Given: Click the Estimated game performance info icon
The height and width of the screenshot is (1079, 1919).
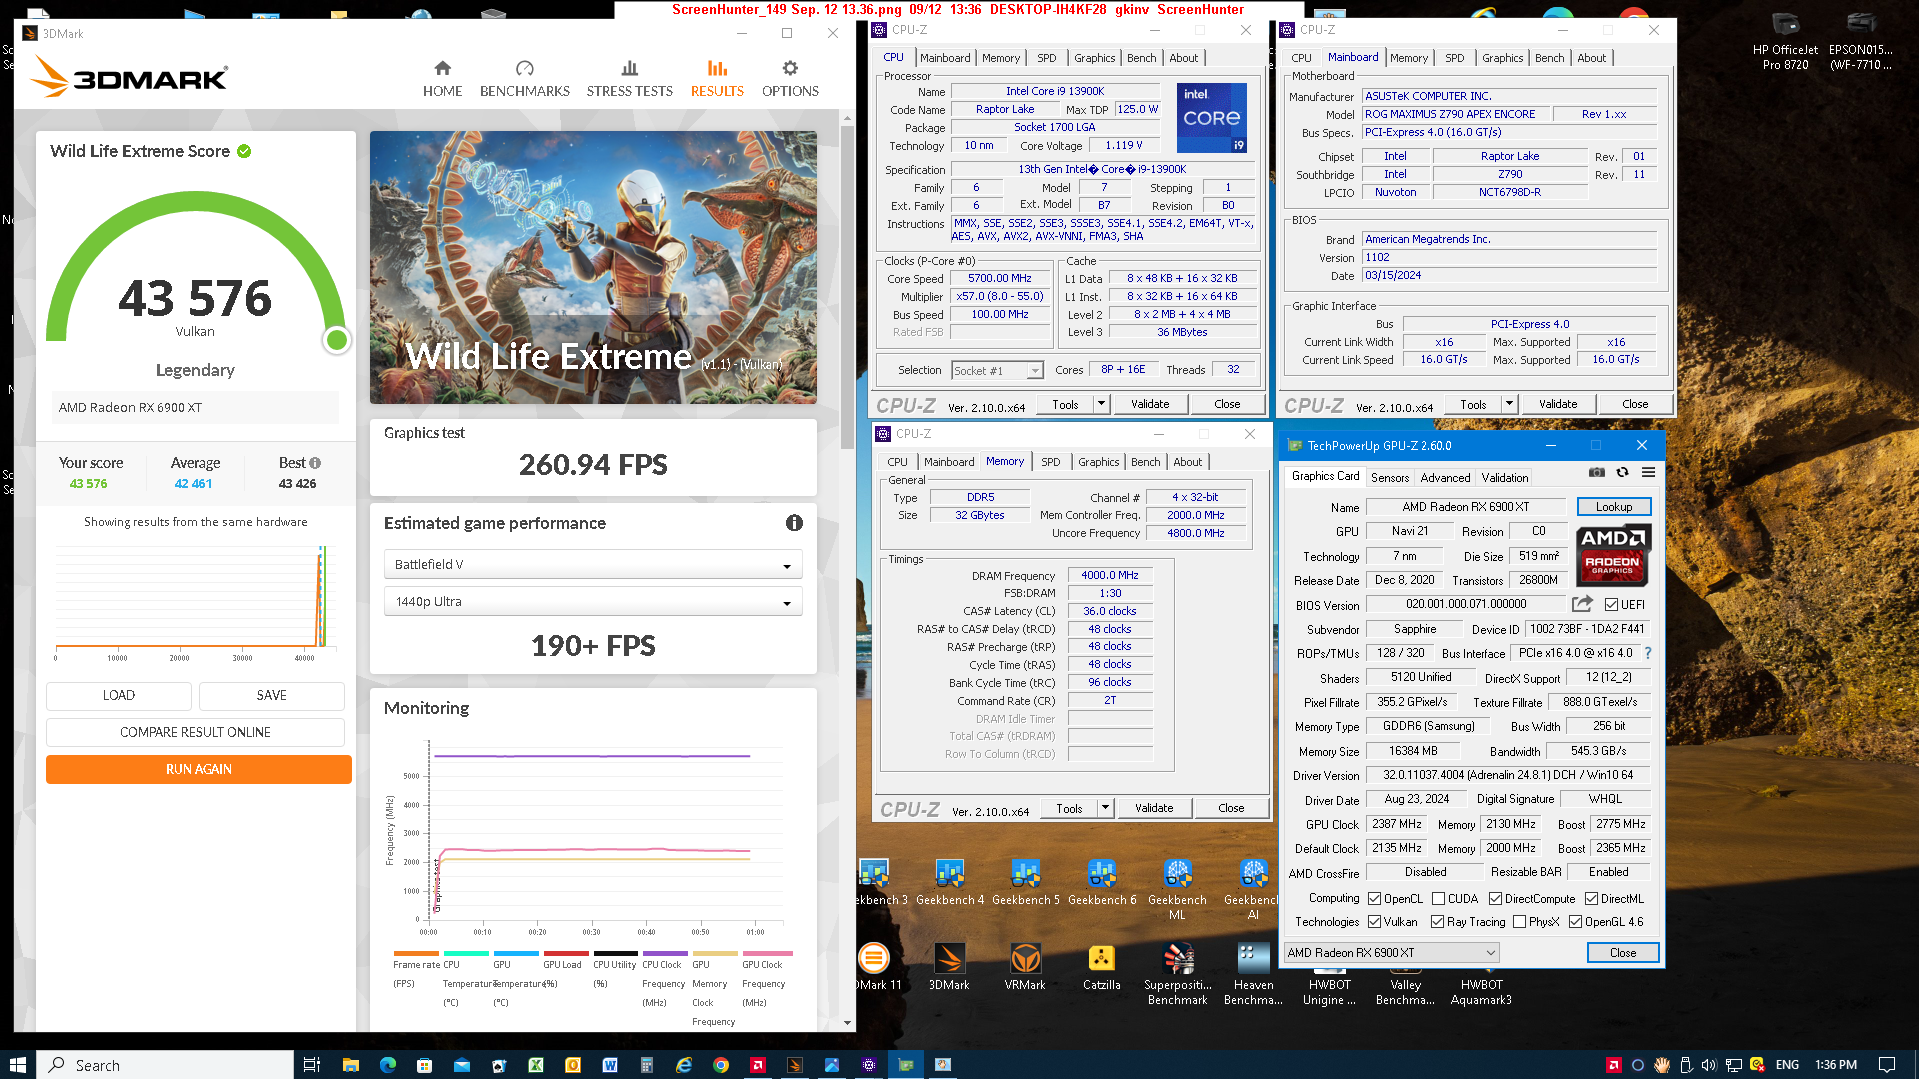Looking at the screenshot, I should (x=794, y=523).
